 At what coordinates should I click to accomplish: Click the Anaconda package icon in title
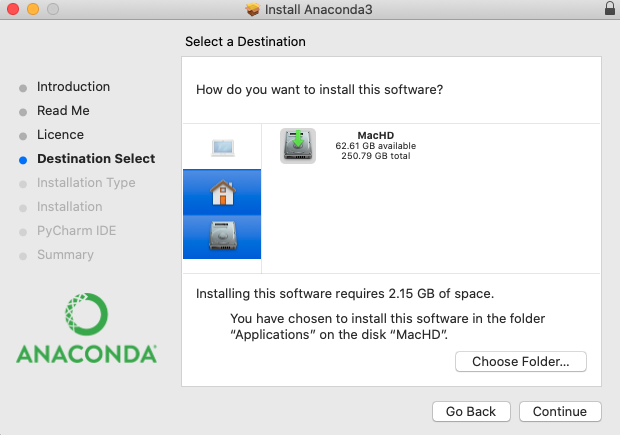pyautogui.click(x=253, y=9)
